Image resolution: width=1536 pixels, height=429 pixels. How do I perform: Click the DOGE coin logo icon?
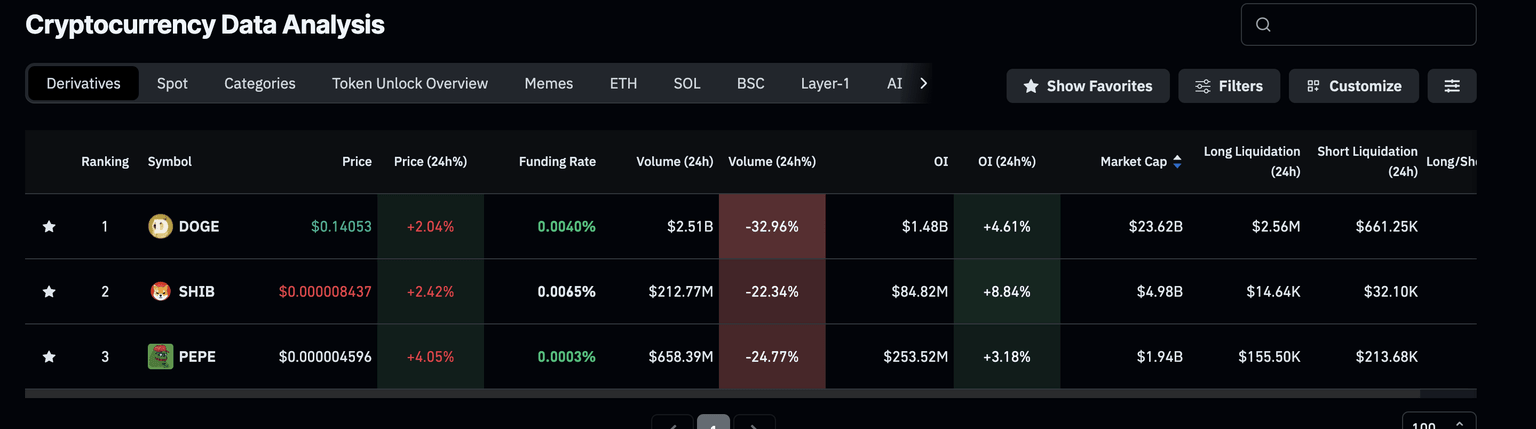tap(160, 227)
